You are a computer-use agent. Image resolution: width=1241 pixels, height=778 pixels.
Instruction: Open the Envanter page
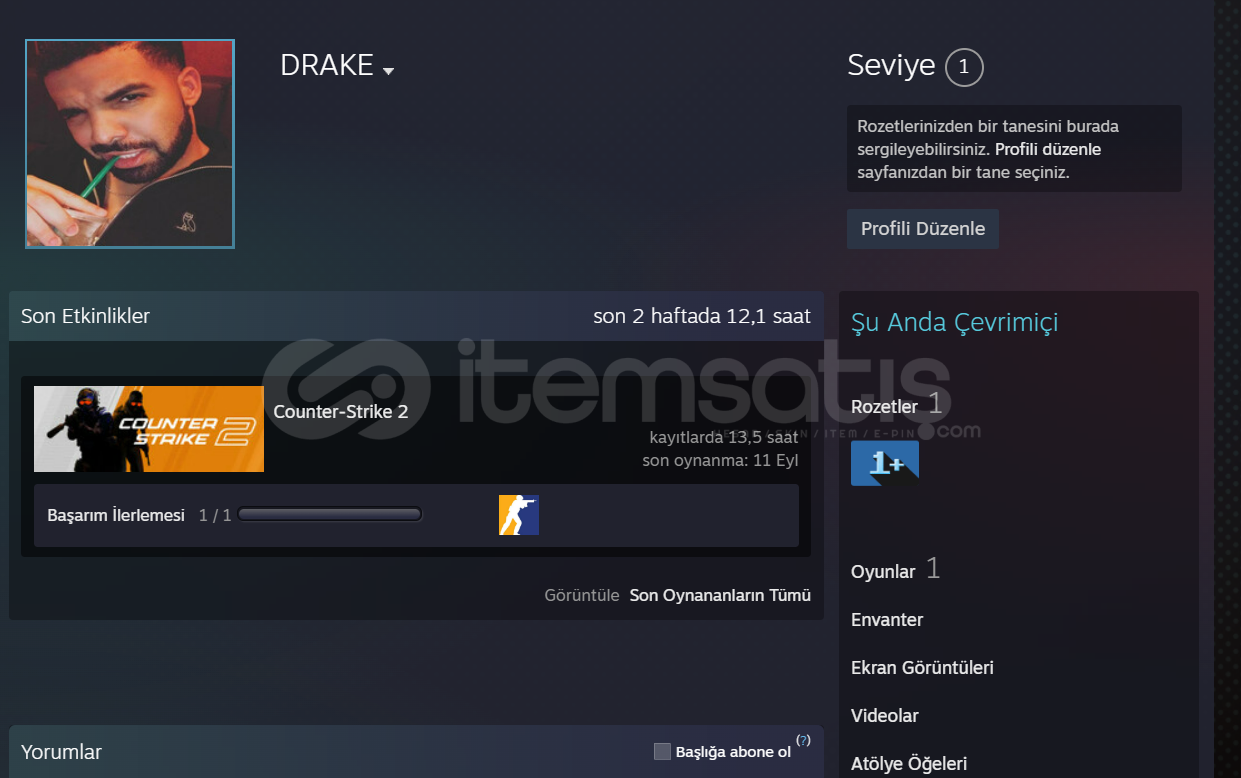(x=887, y=620)
